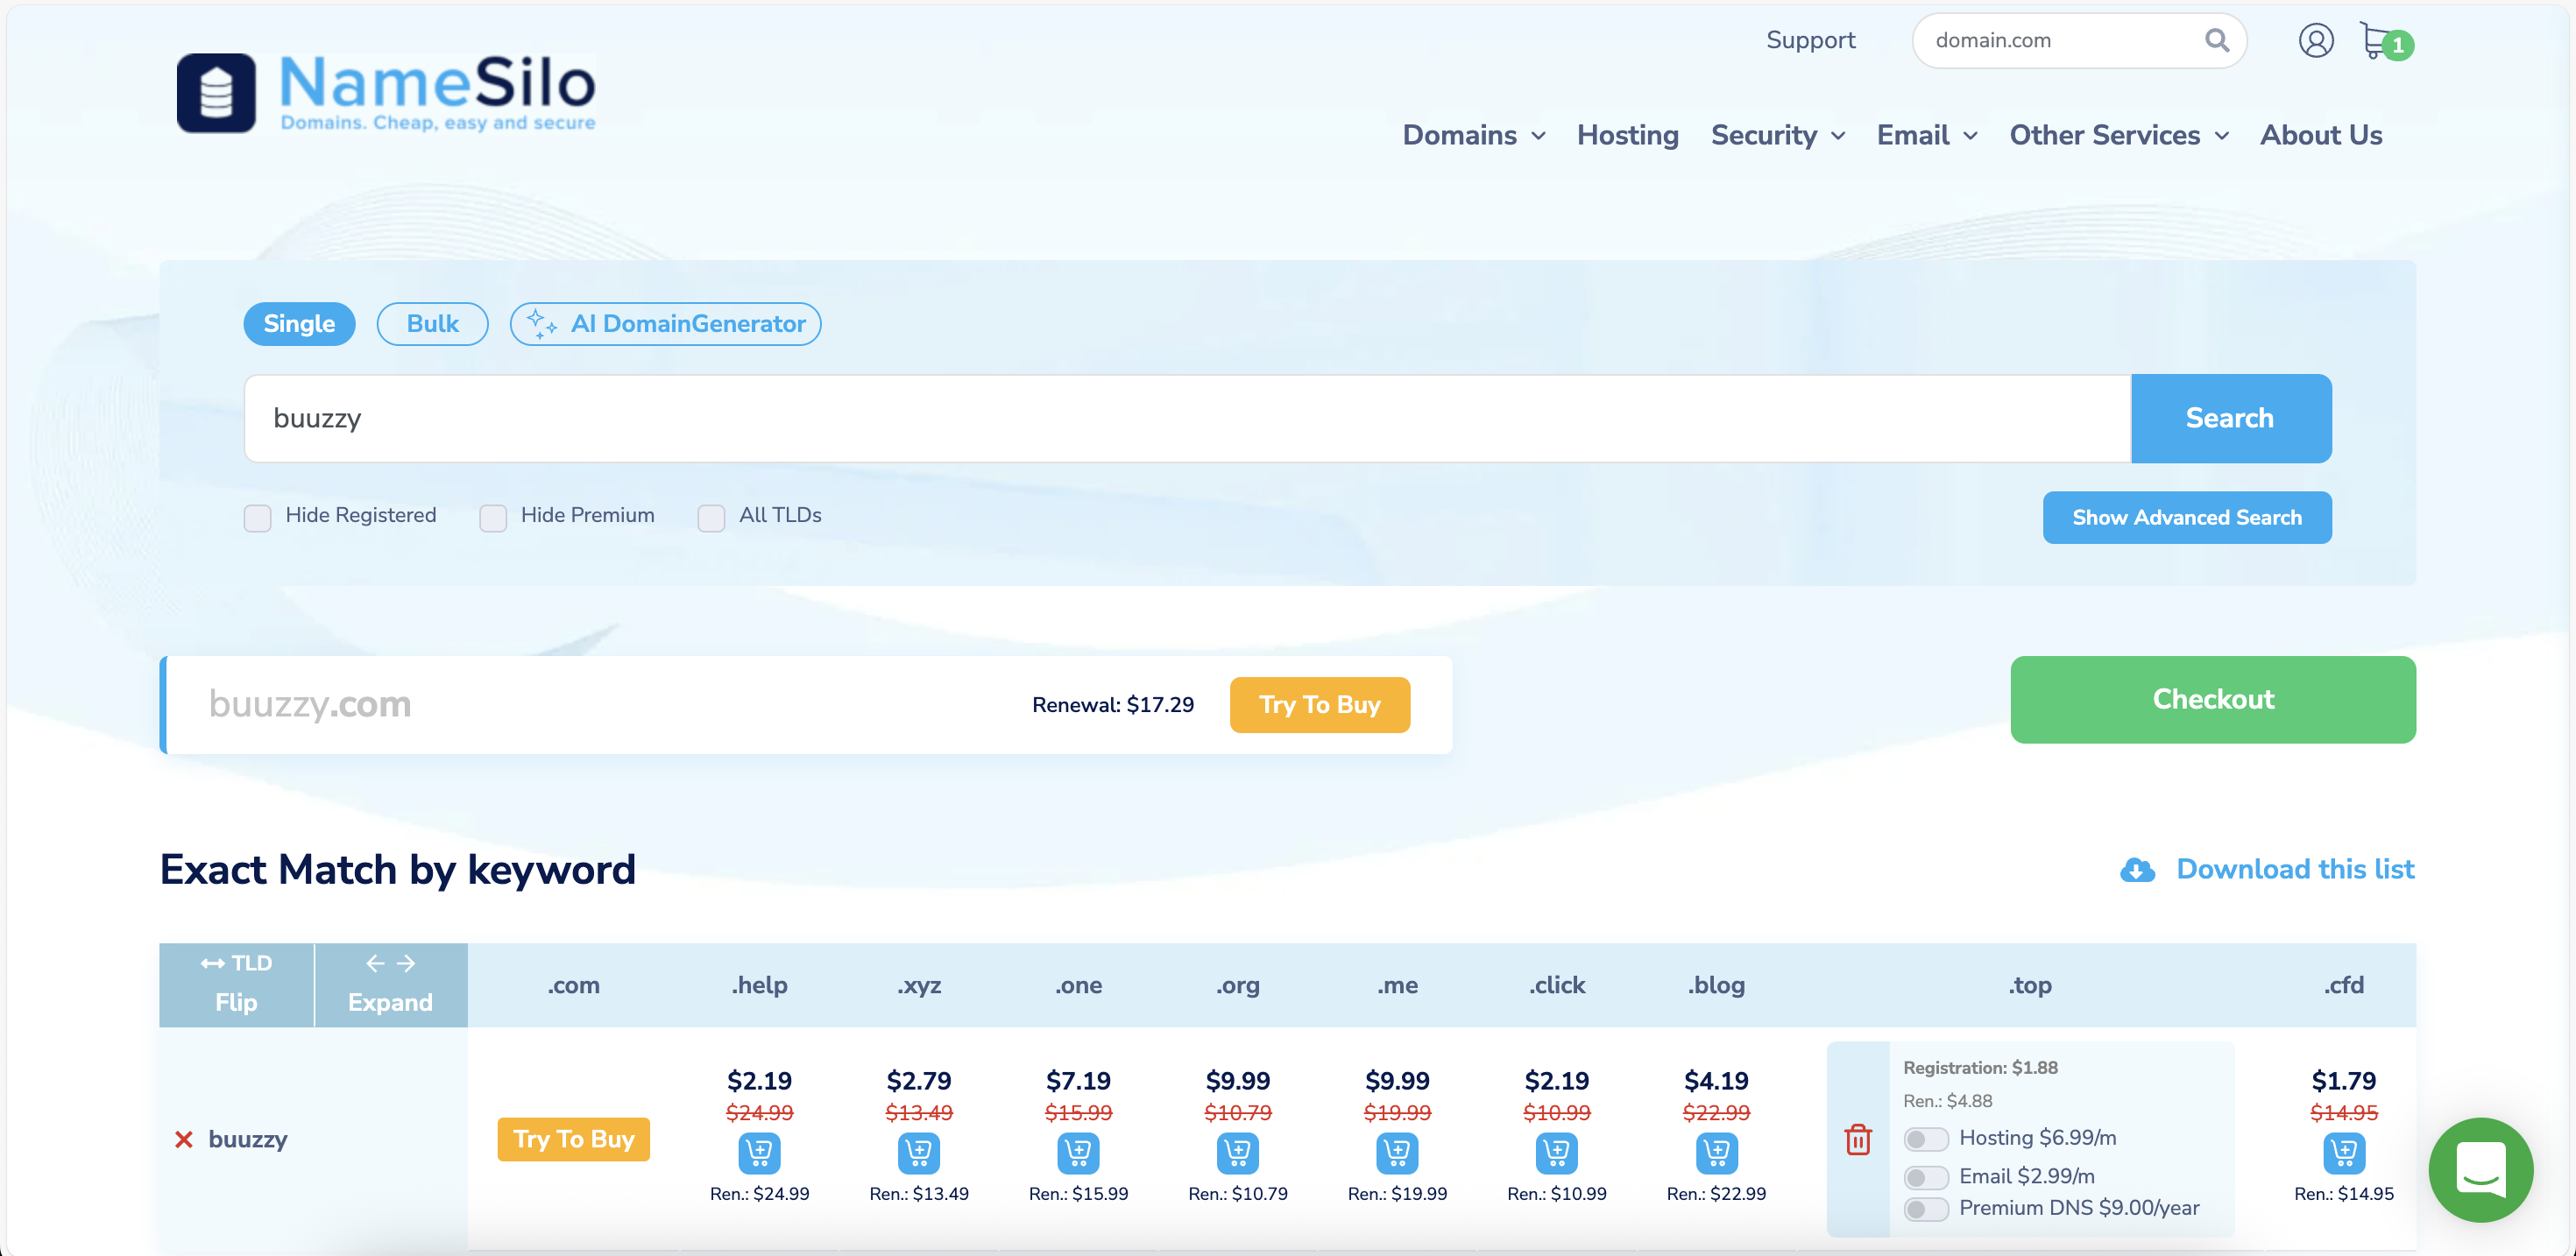
Task: Click the NameSilo logo
Action: tap(386, 93)
